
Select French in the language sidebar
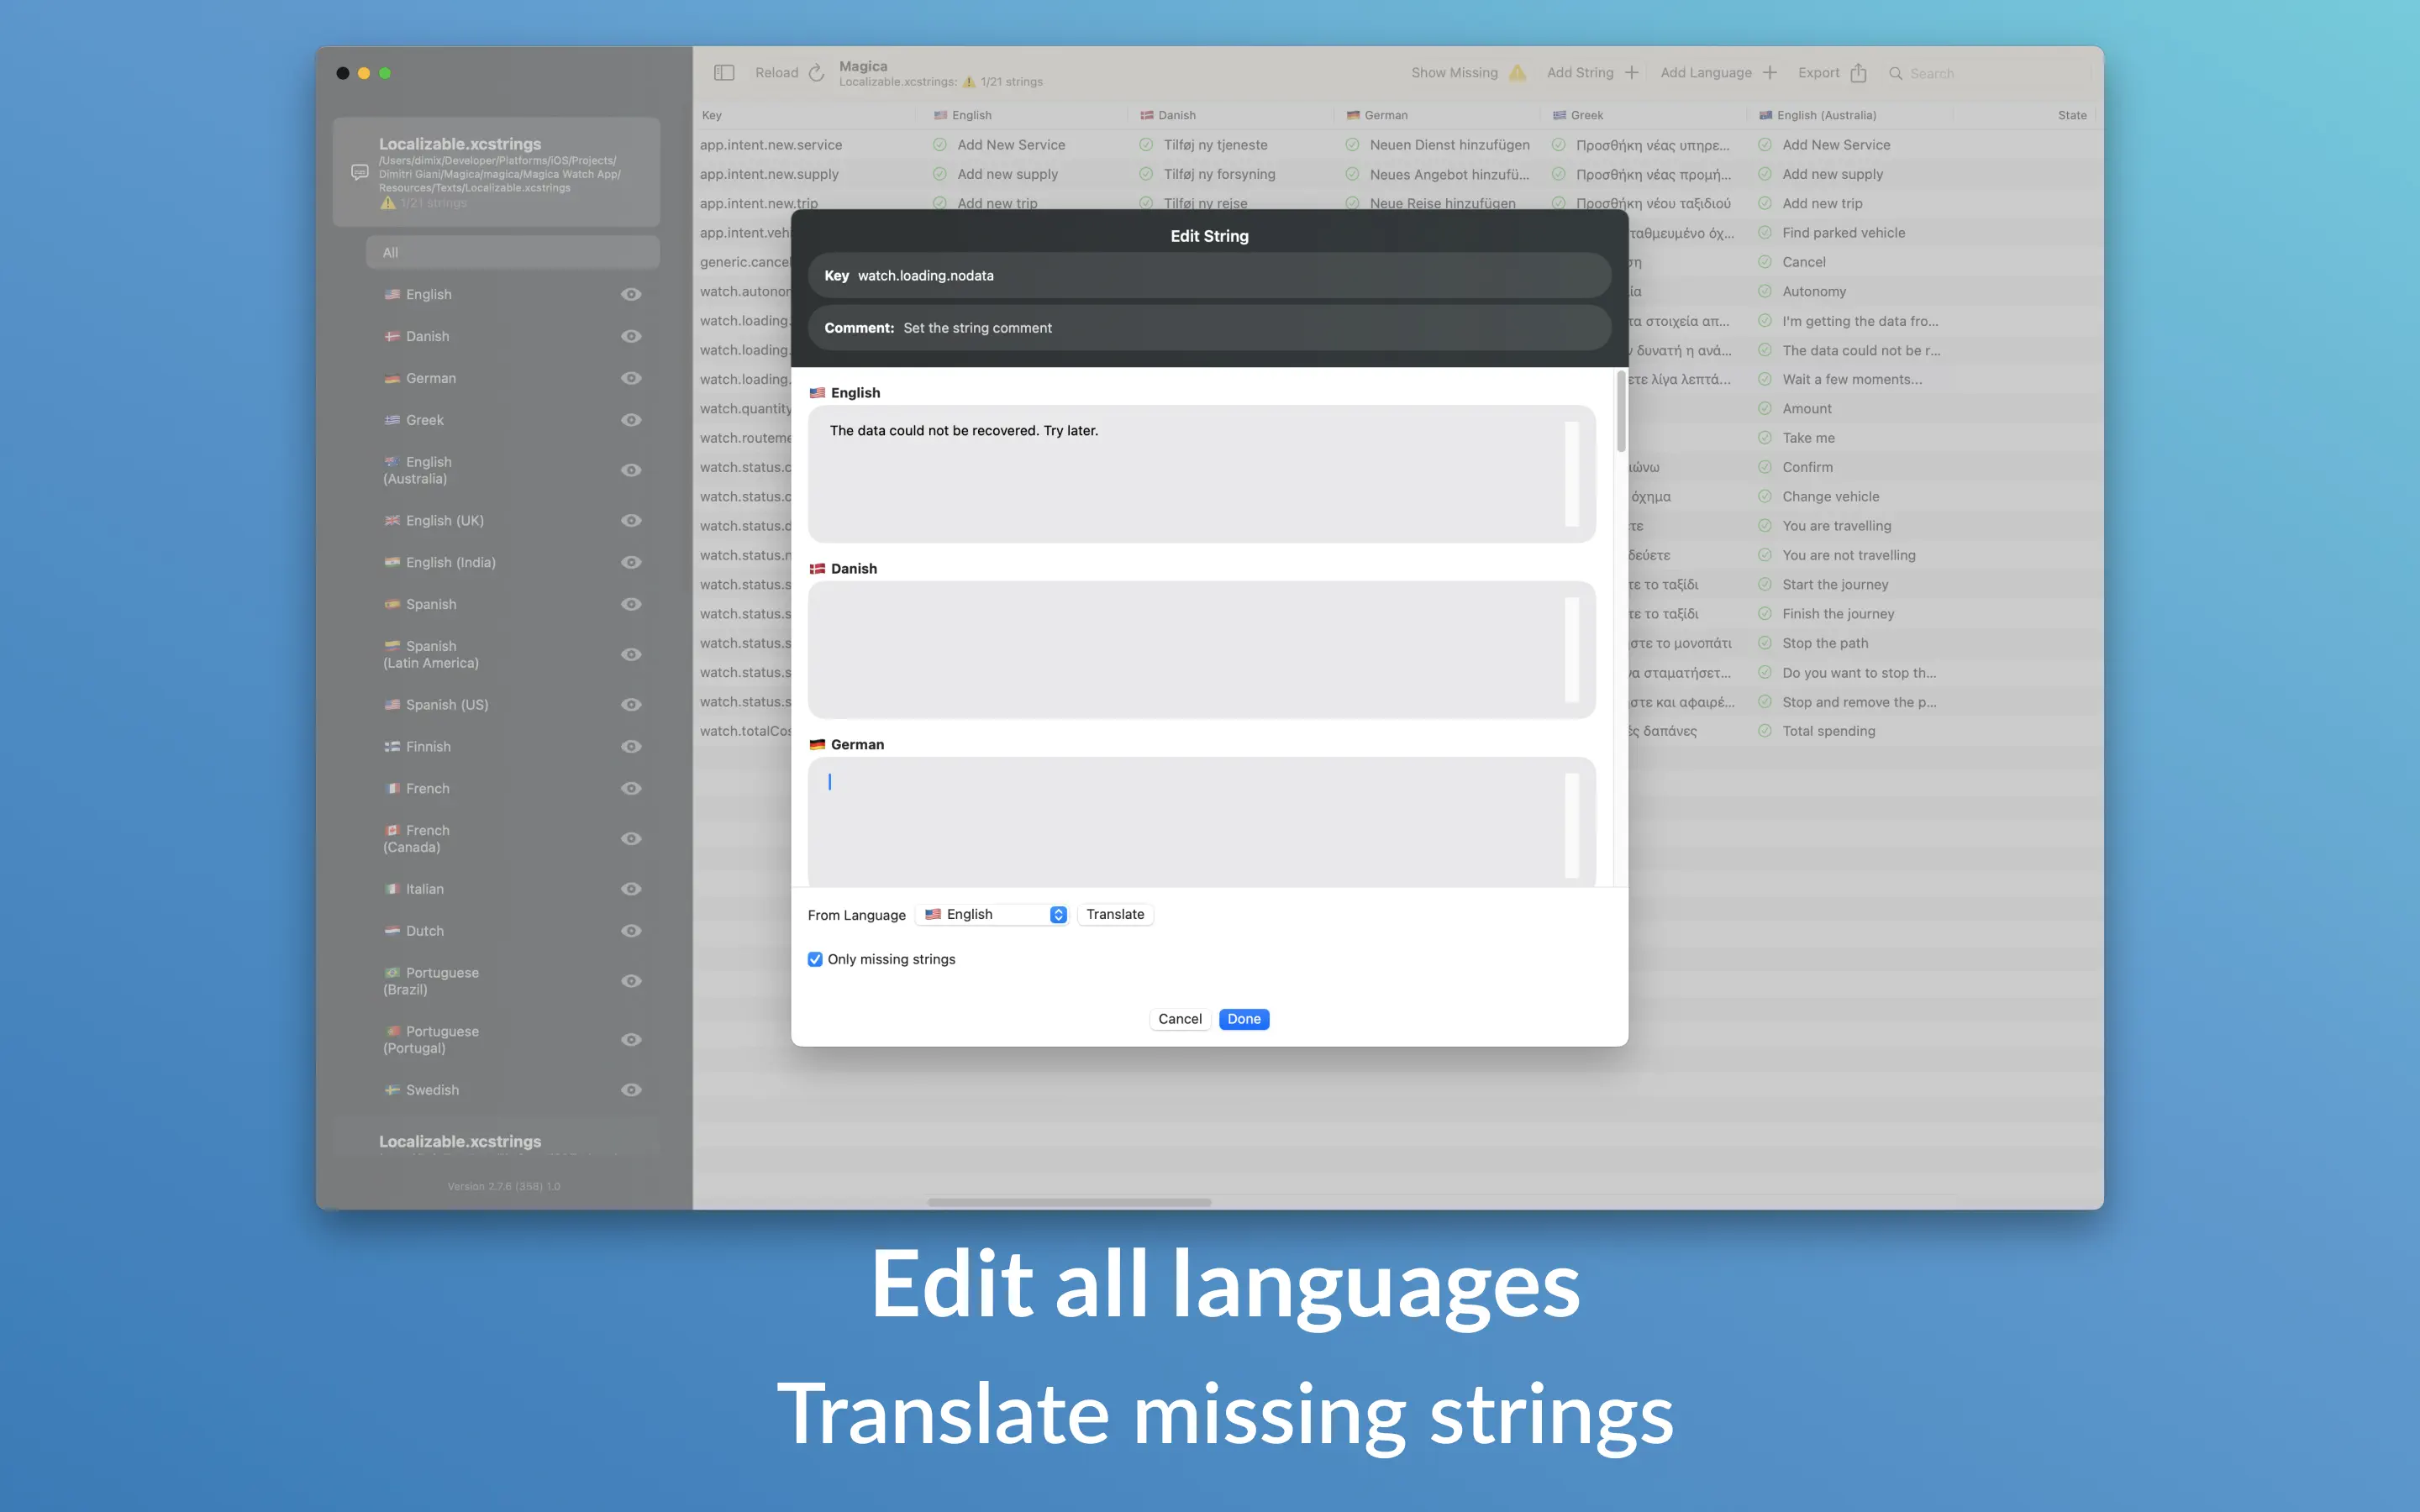pyautogui.click(x=428, y=789)
